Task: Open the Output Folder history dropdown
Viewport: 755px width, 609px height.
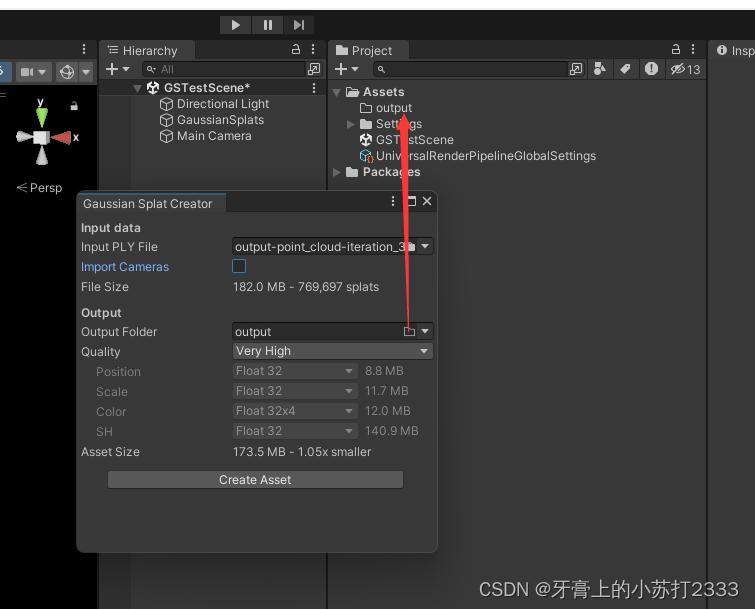Action: (425, 331)
